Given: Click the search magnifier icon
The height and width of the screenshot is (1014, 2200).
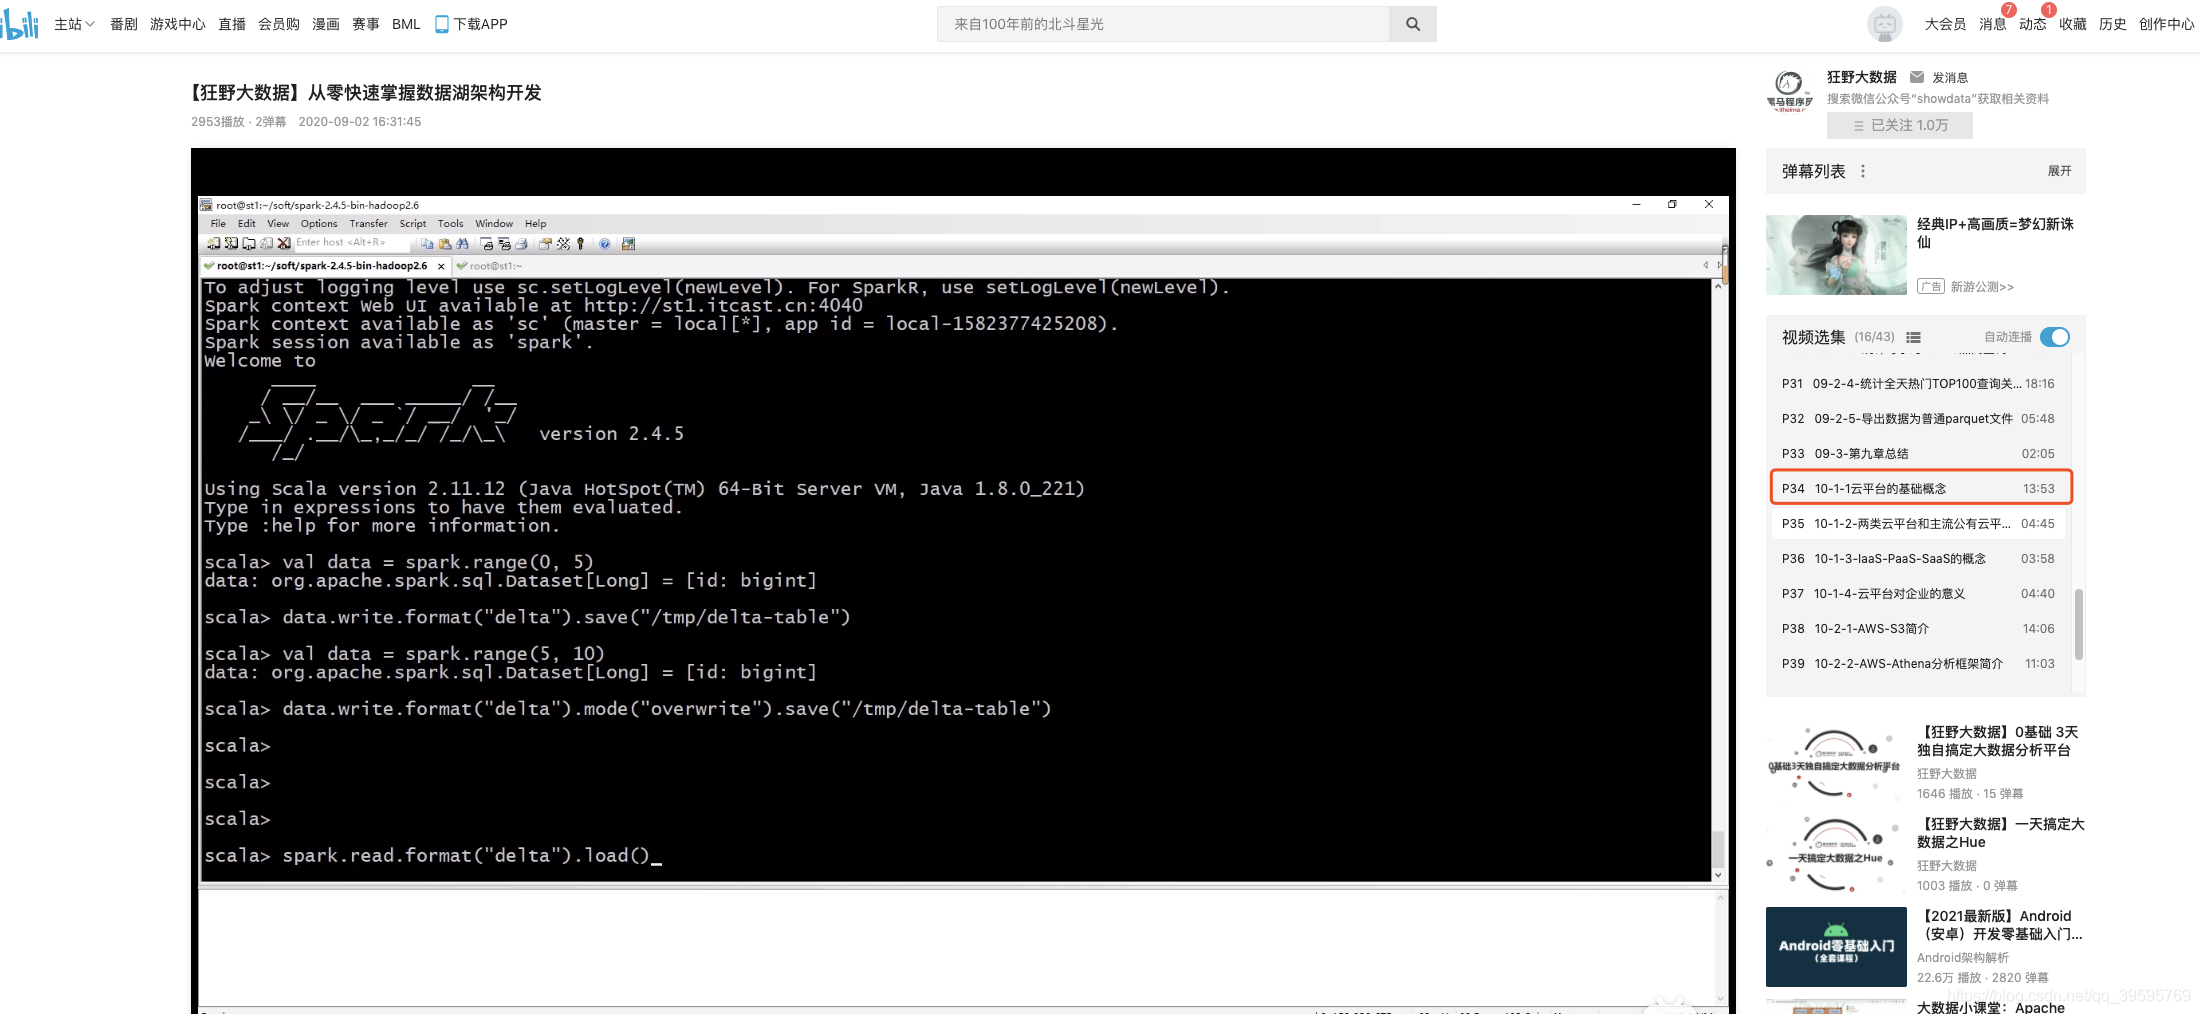Looking at the screenshot, I should point(1413,24).
